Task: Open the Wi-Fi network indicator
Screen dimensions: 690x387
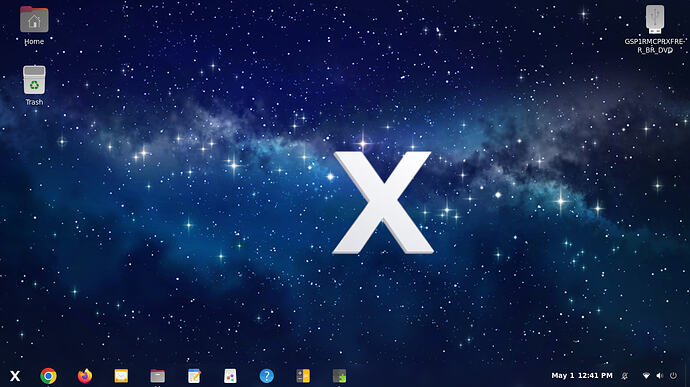Action: pos(646,376)
